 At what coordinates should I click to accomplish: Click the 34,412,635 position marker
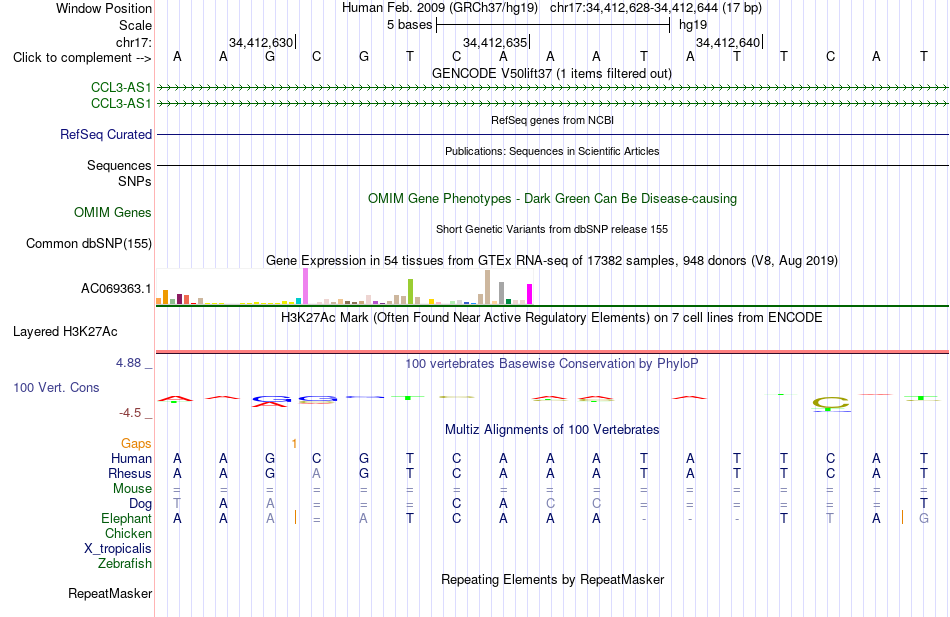495,42
